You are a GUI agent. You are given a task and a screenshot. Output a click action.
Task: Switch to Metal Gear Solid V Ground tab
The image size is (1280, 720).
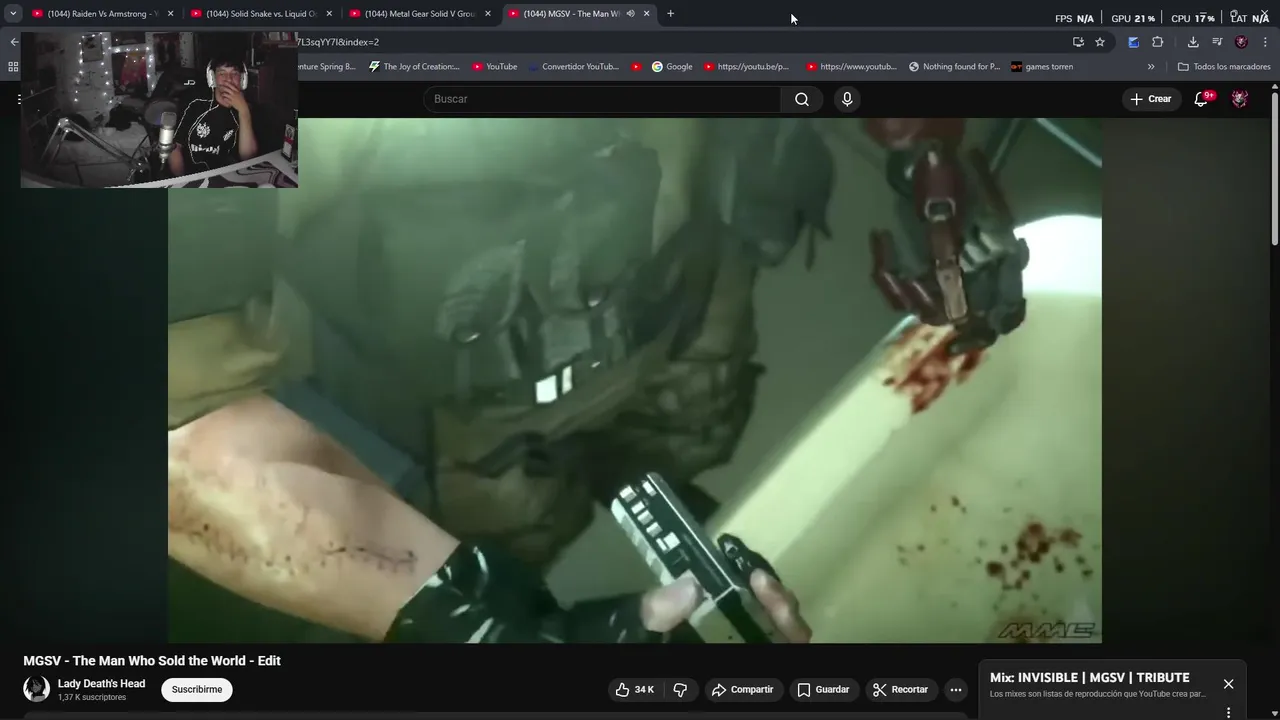[x=420, y=14]
